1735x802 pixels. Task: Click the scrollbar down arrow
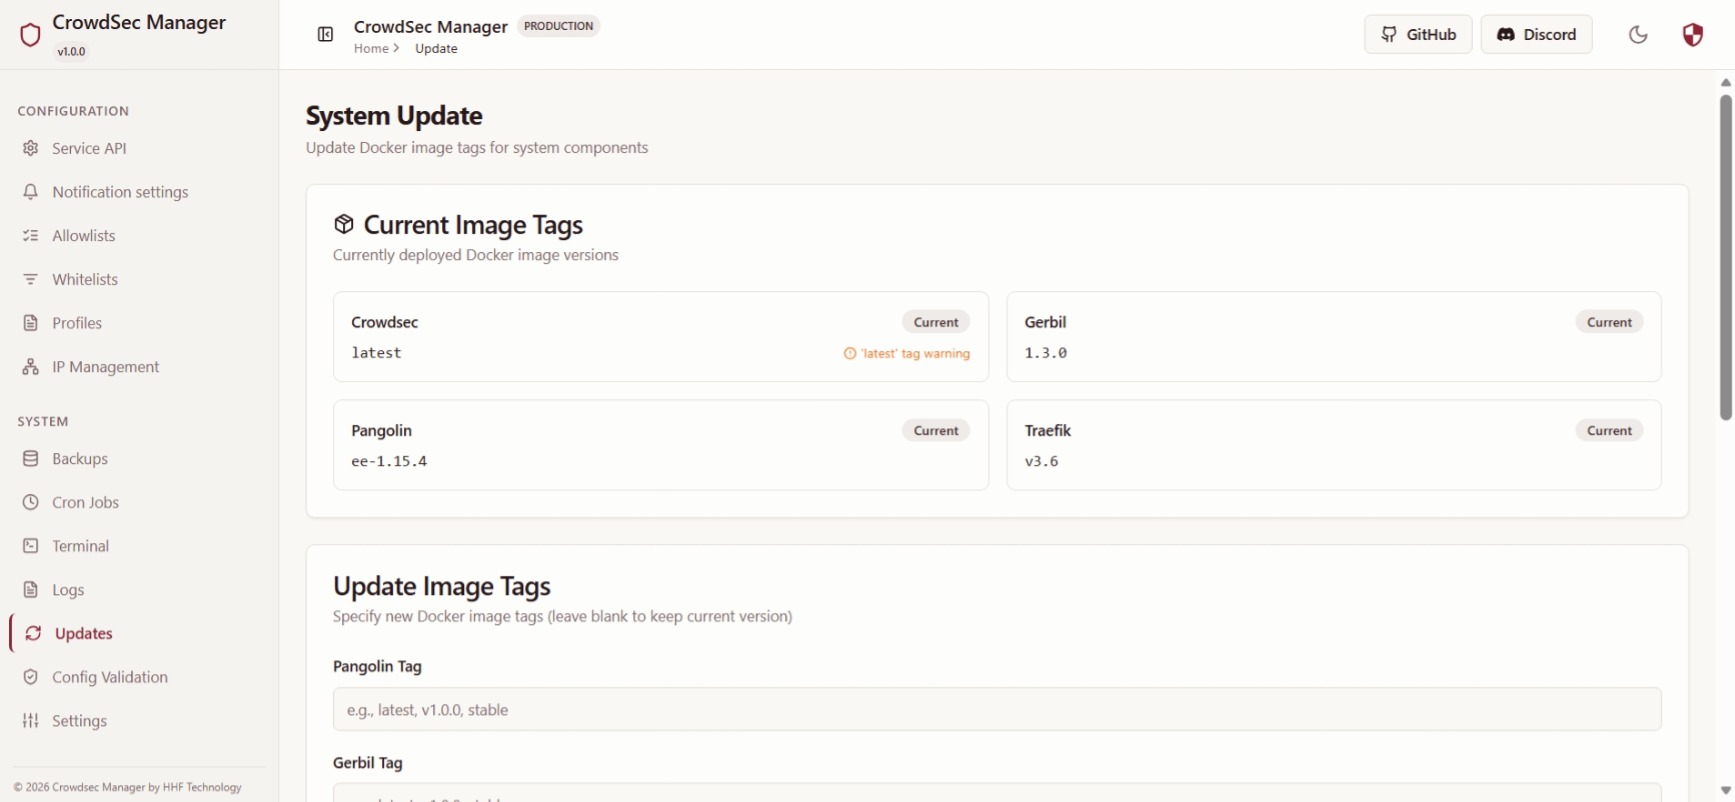pos(1725,790)
